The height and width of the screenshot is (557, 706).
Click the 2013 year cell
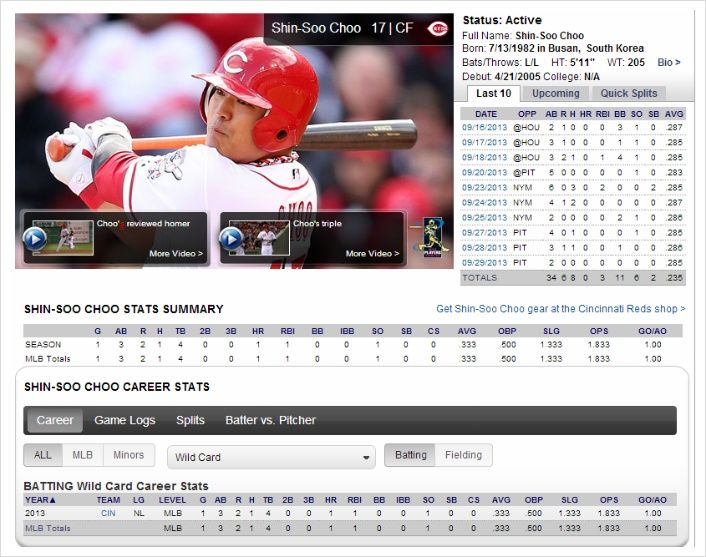tap(35, 513)
